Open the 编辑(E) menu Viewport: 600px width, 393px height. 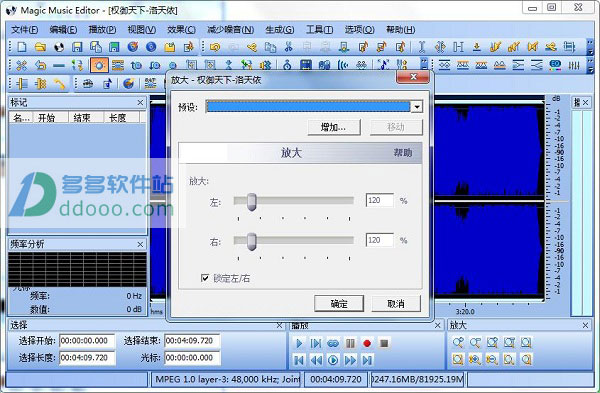pyautogui.click(x=63, y=29)
